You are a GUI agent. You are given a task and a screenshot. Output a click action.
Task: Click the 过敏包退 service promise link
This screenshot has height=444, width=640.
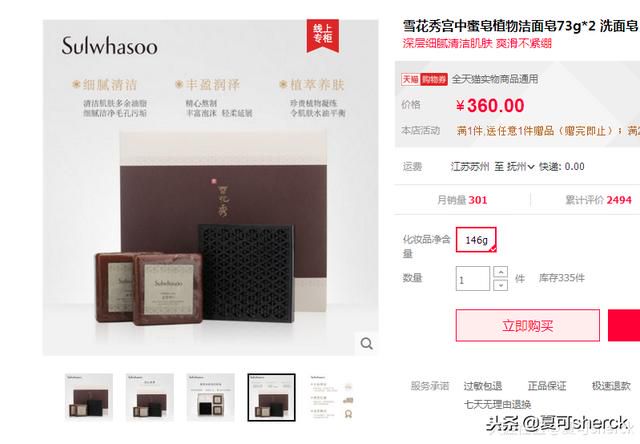pyautogui.click(x=482, y=386)
